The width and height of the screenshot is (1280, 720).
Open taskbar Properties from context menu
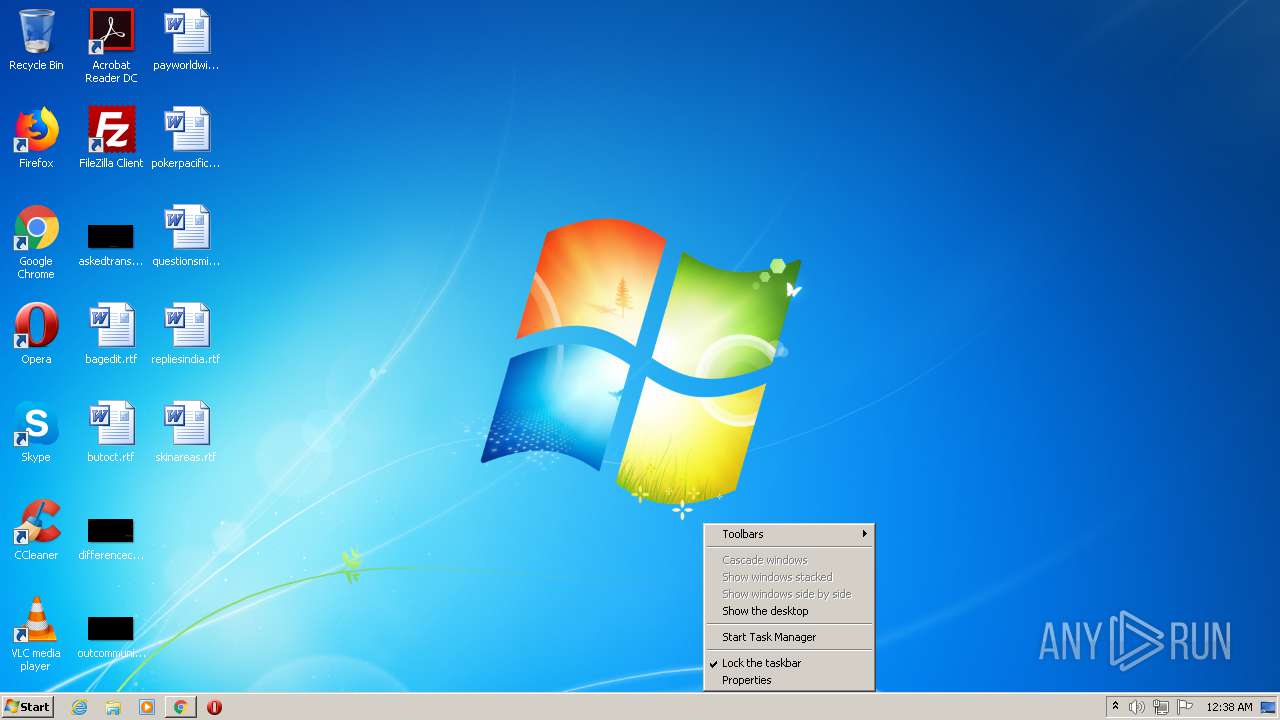[x=789, y=680]
